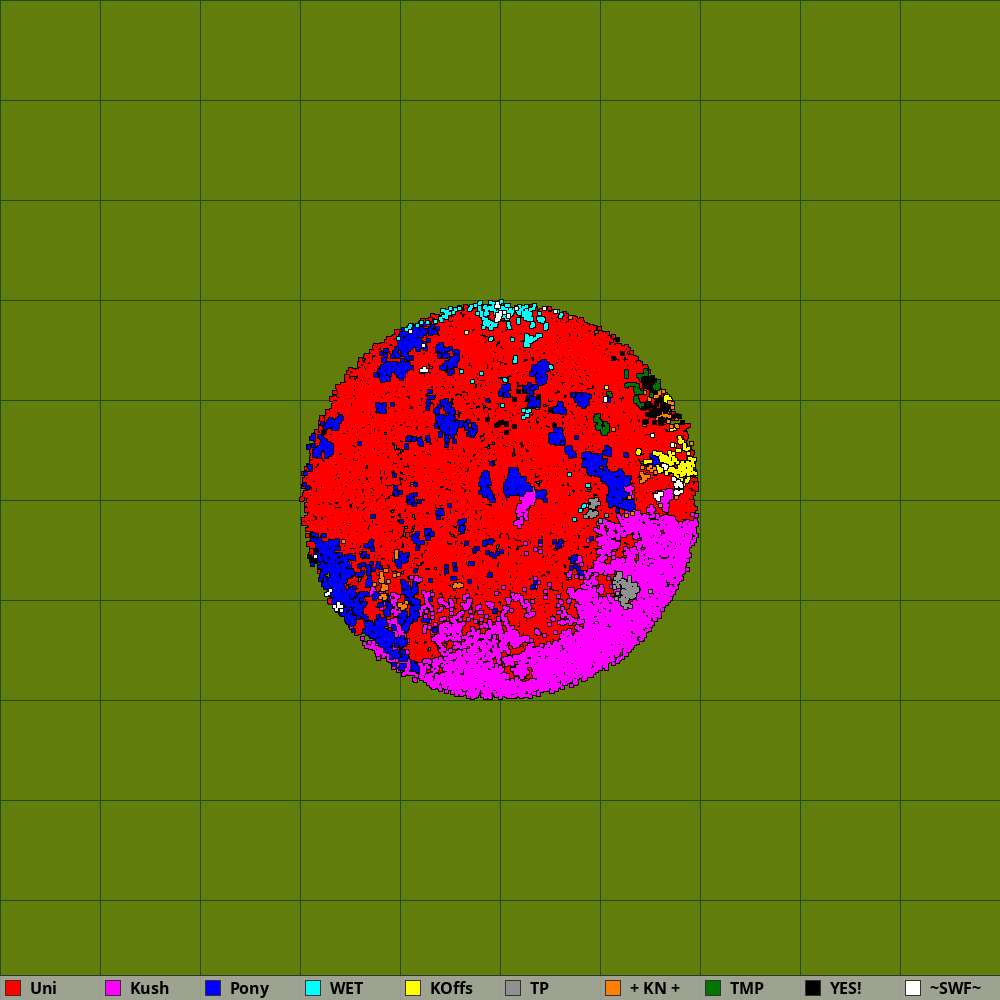Select the blue Pony color swatch
The image size is (1000, 1000).
[x=213, y=988]
